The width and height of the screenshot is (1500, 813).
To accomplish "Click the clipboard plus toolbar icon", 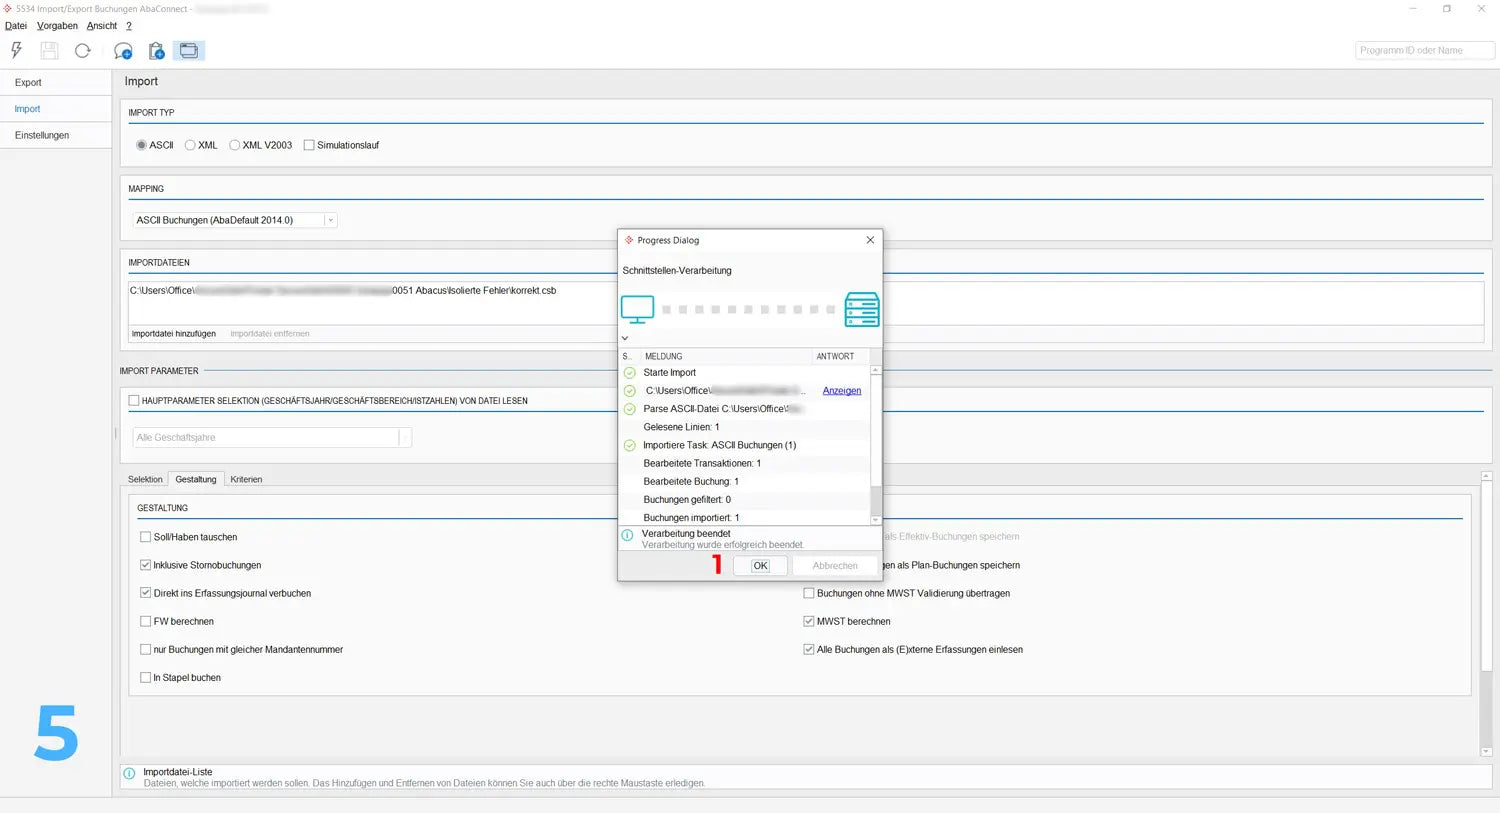I will click(x=156, y=51).
